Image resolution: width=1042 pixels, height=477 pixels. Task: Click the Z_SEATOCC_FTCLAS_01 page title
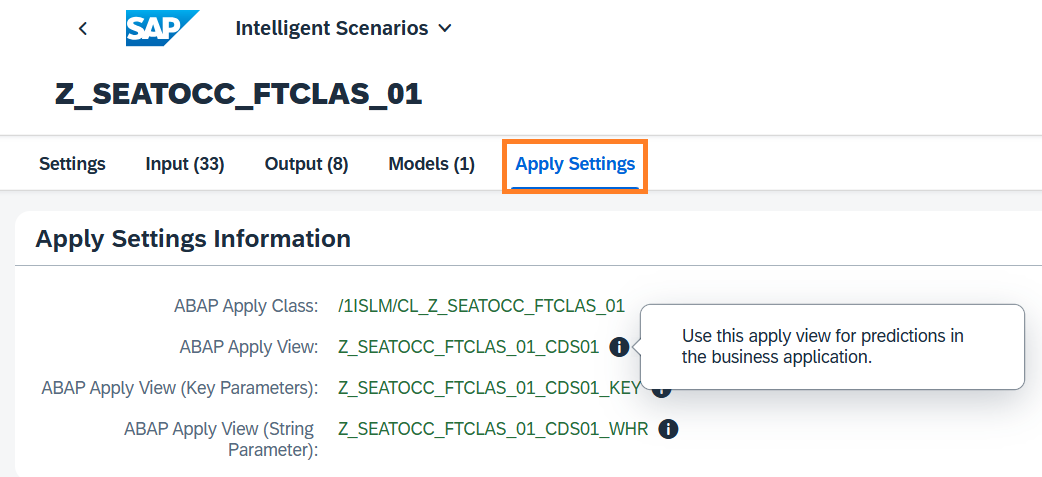pos(238,94)
